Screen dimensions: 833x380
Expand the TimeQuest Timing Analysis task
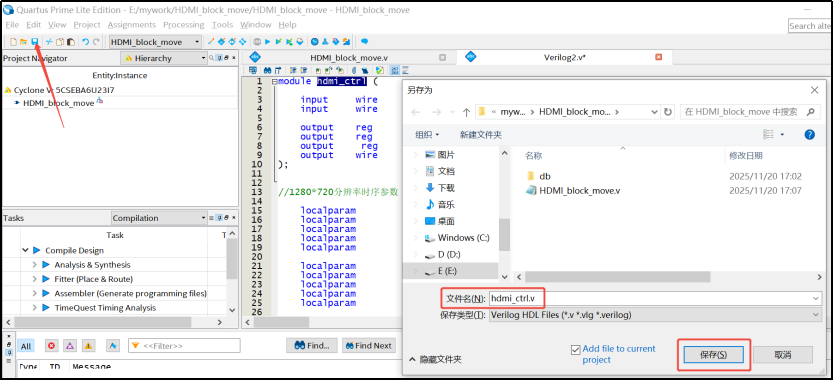[35, 308]
